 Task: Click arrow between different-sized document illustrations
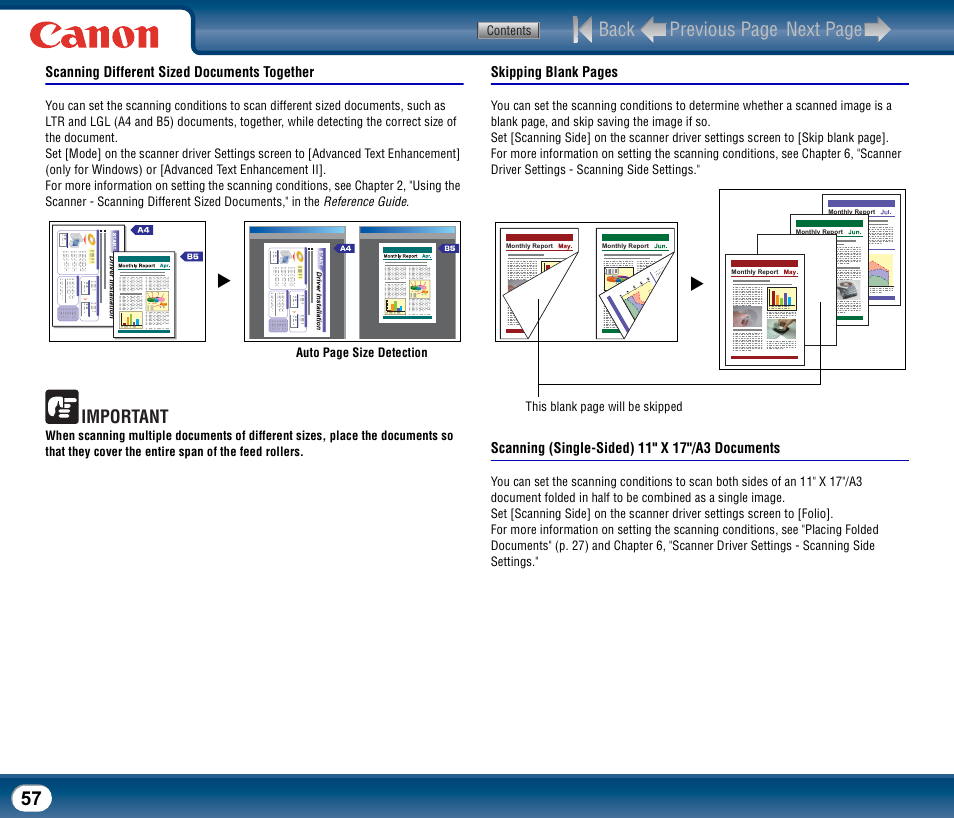click(x=225, y=281)
